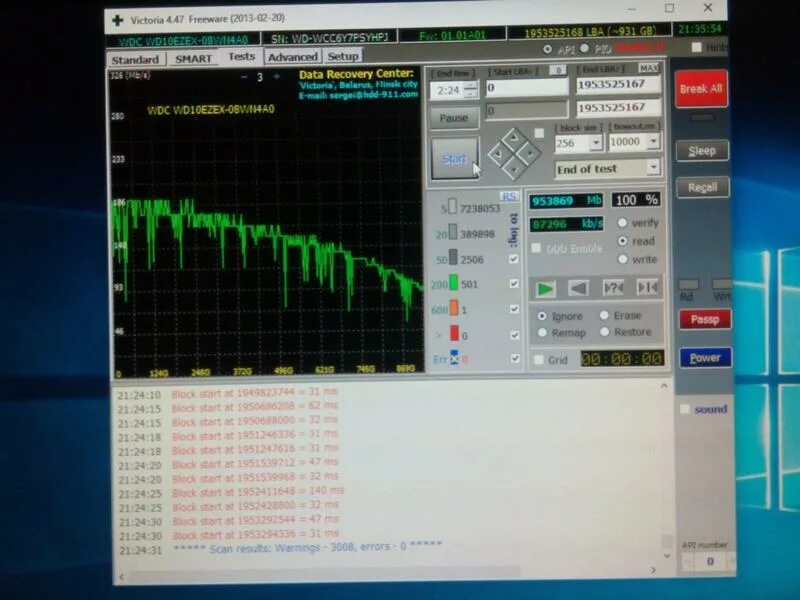Click the Pause button

454,118
